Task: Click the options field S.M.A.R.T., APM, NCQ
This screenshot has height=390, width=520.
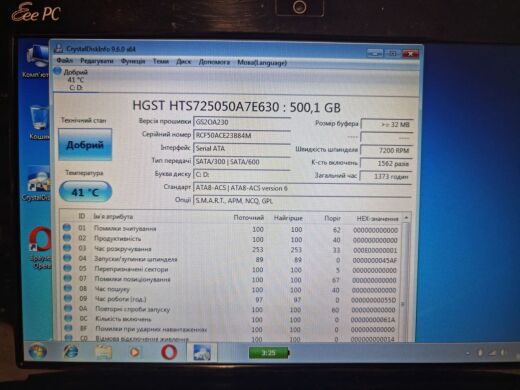Action: click(303, 201)
